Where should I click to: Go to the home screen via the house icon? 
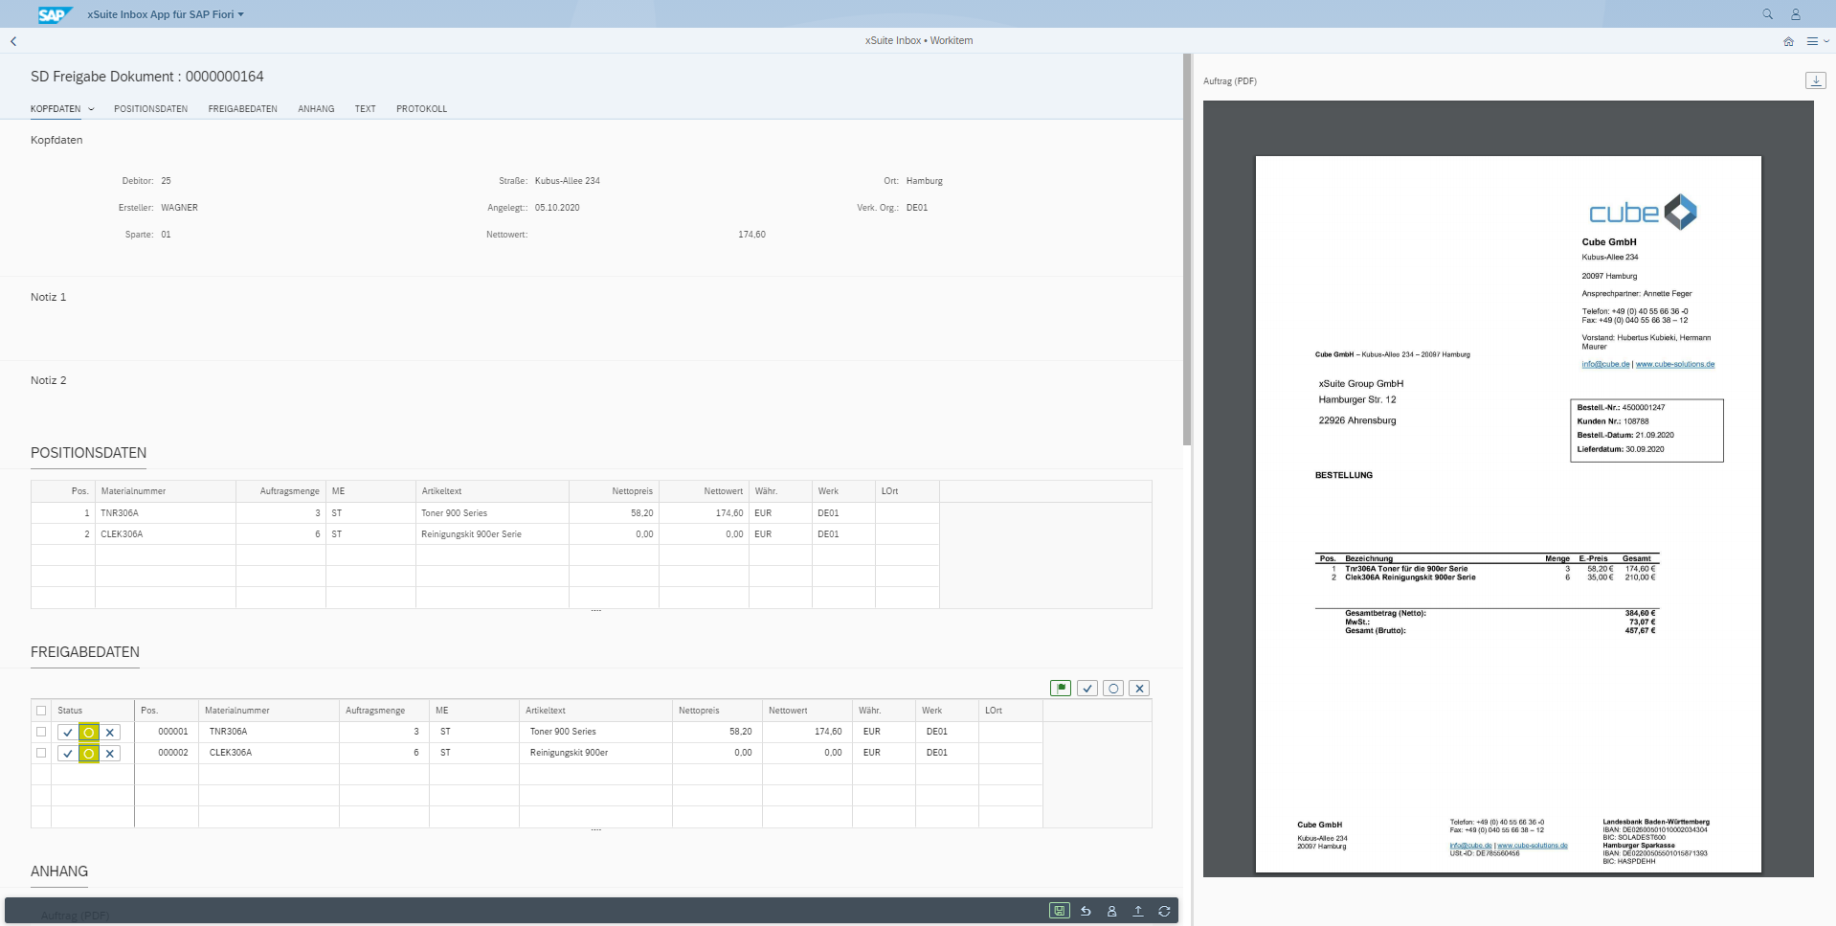click(x=1789, y=41)
